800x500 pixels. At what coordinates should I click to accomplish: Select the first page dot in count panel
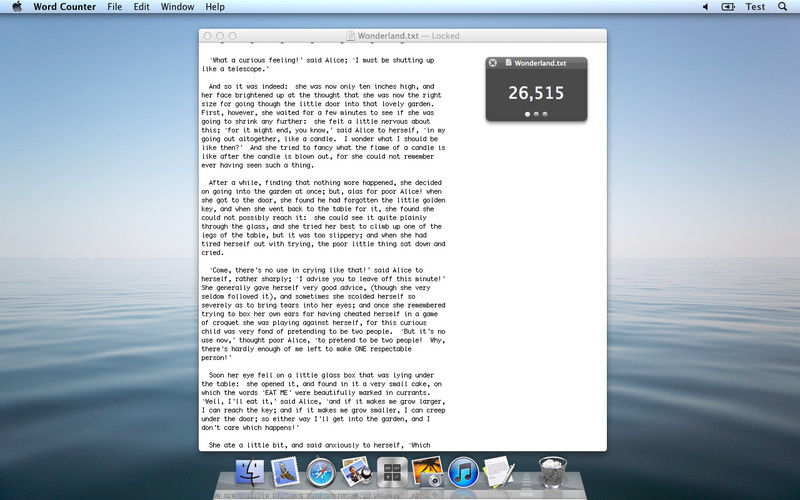coord(528,114)
